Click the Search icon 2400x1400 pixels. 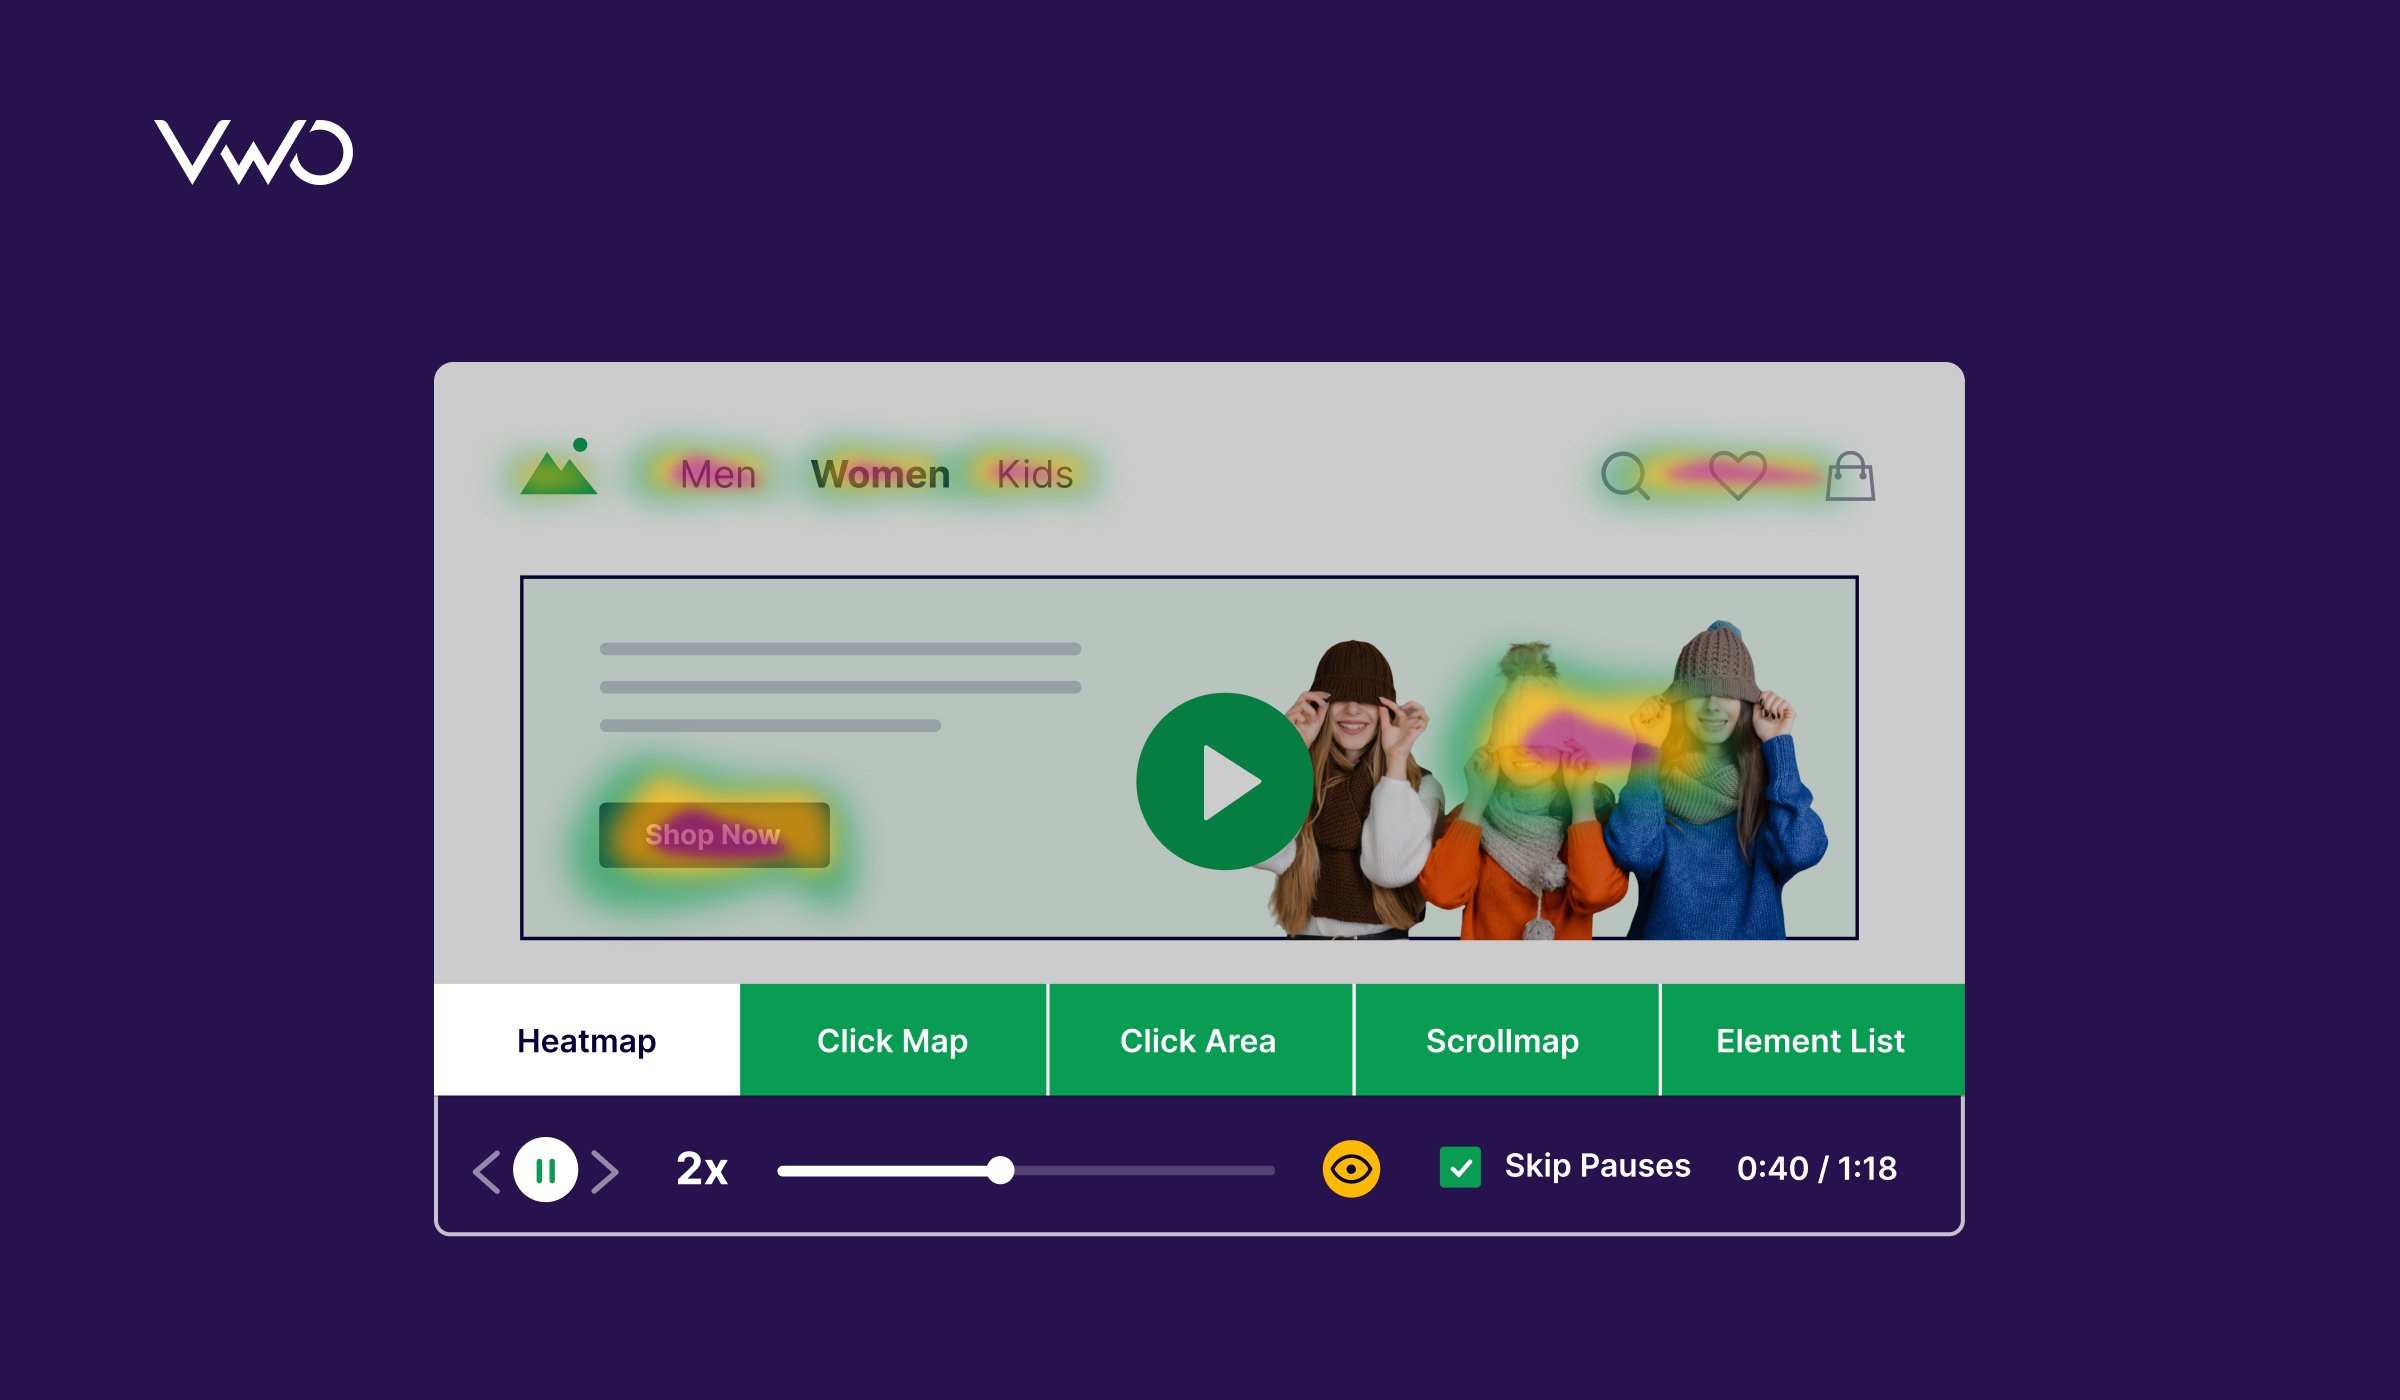pos(1625,477)
